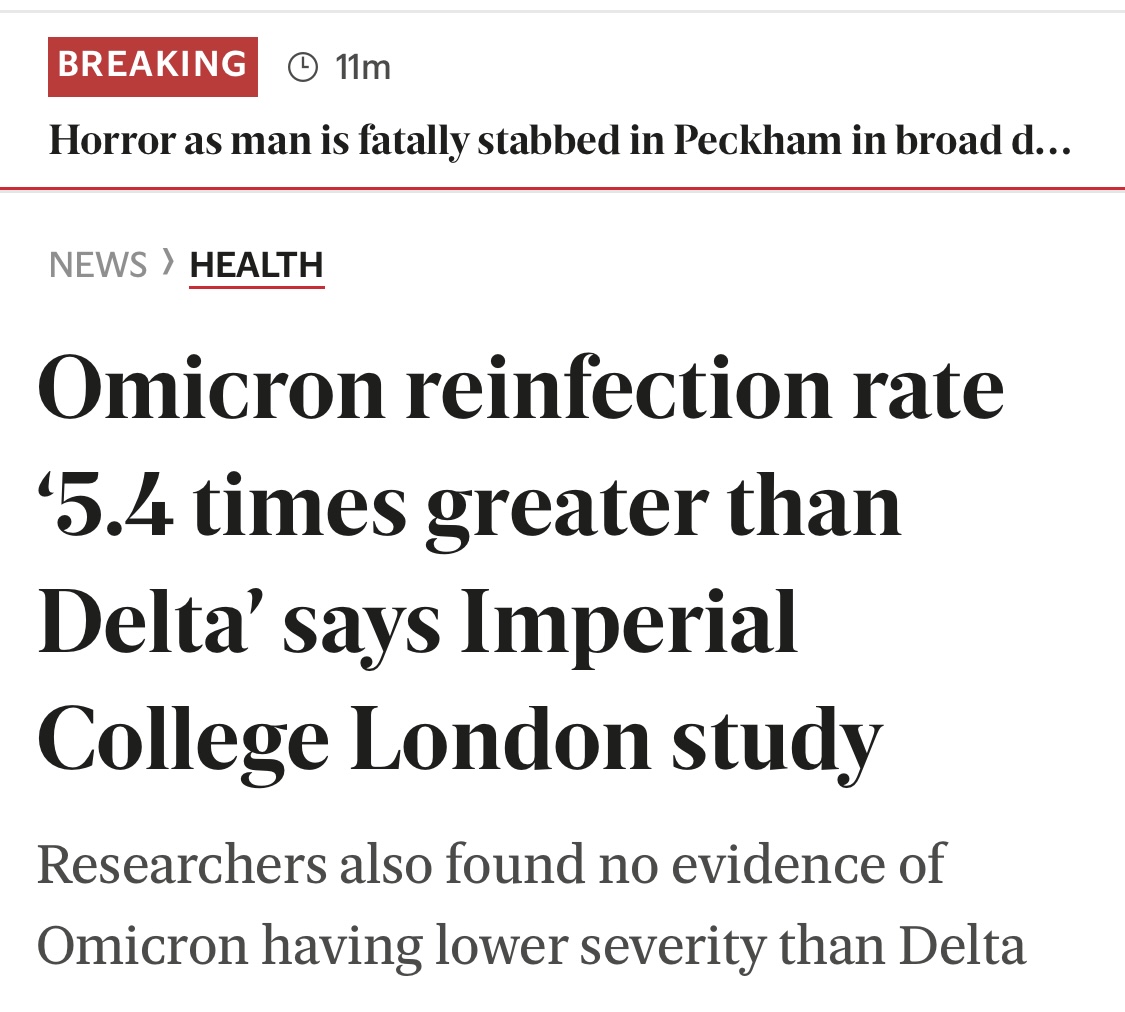This screenshot has width=1125, height=1012.
Task: Open the HEALTH section breadcrumb
Action: coord(257,265)
